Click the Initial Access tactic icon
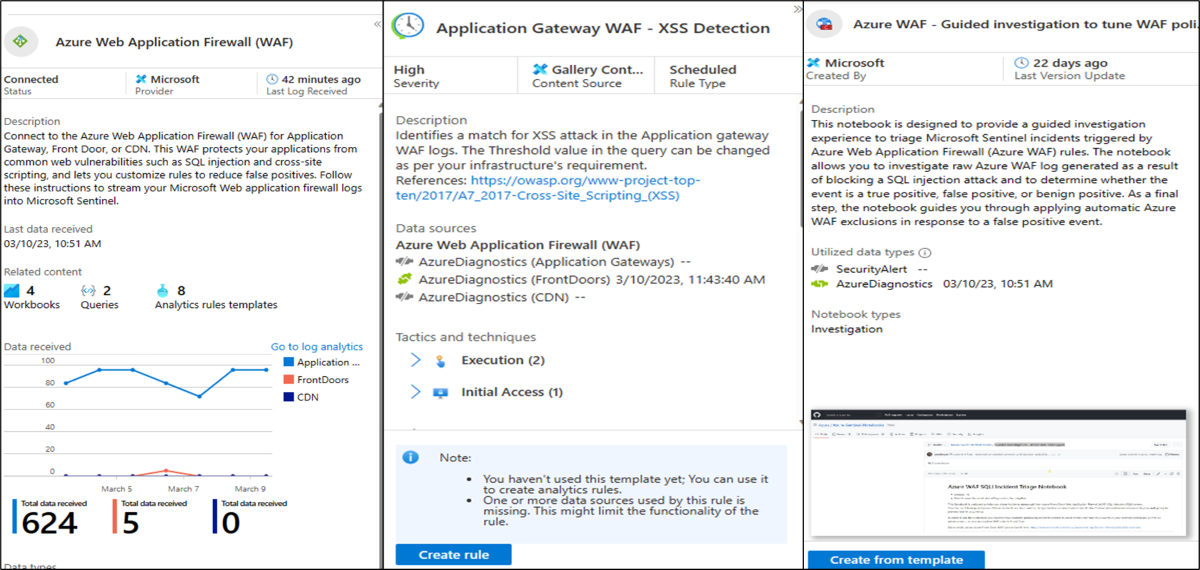Viewport: 1200px width, 570px height. pos(440,393)
